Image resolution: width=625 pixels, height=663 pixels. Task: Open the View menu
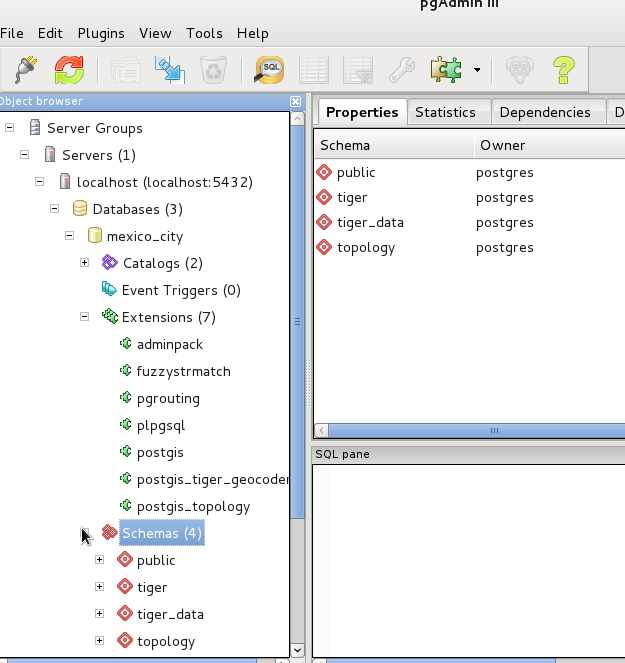click(x=155, y=33)
